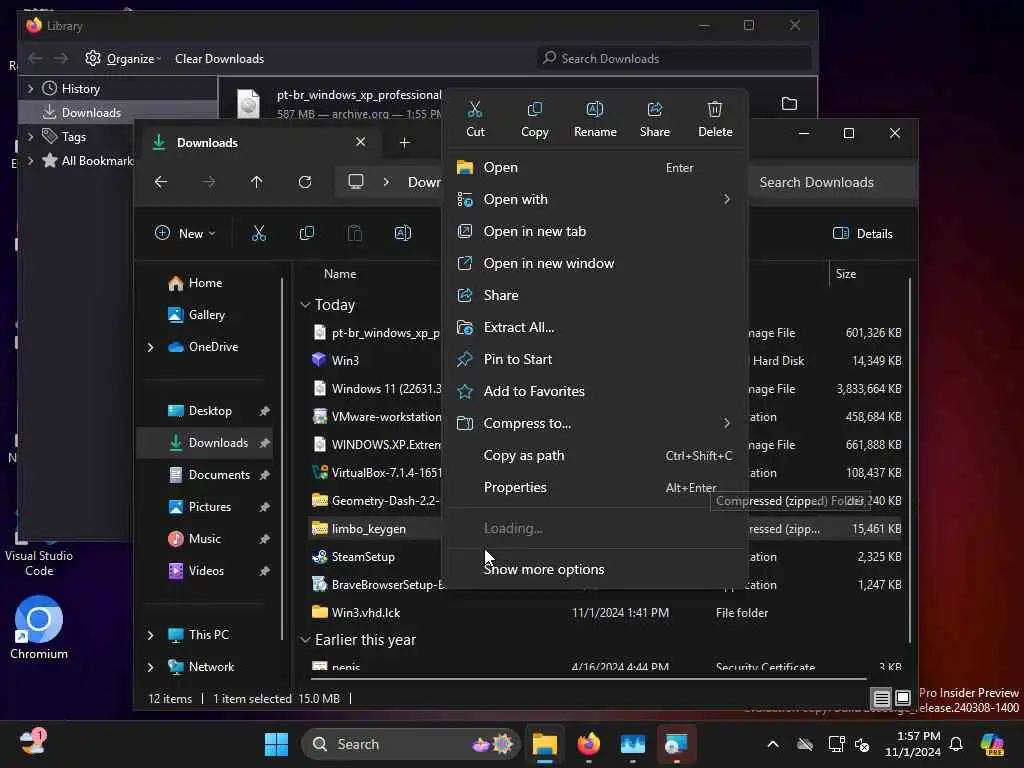Screen dimensions: 1024x768
Task: Choose Add to Favorites
Action: click(x=596, y=391)
